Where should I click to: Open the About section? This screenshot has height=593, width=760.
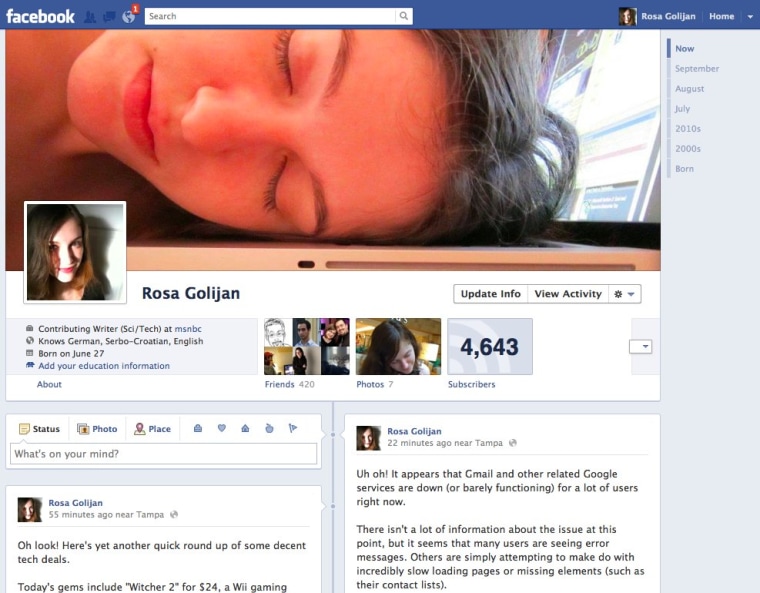49,384
